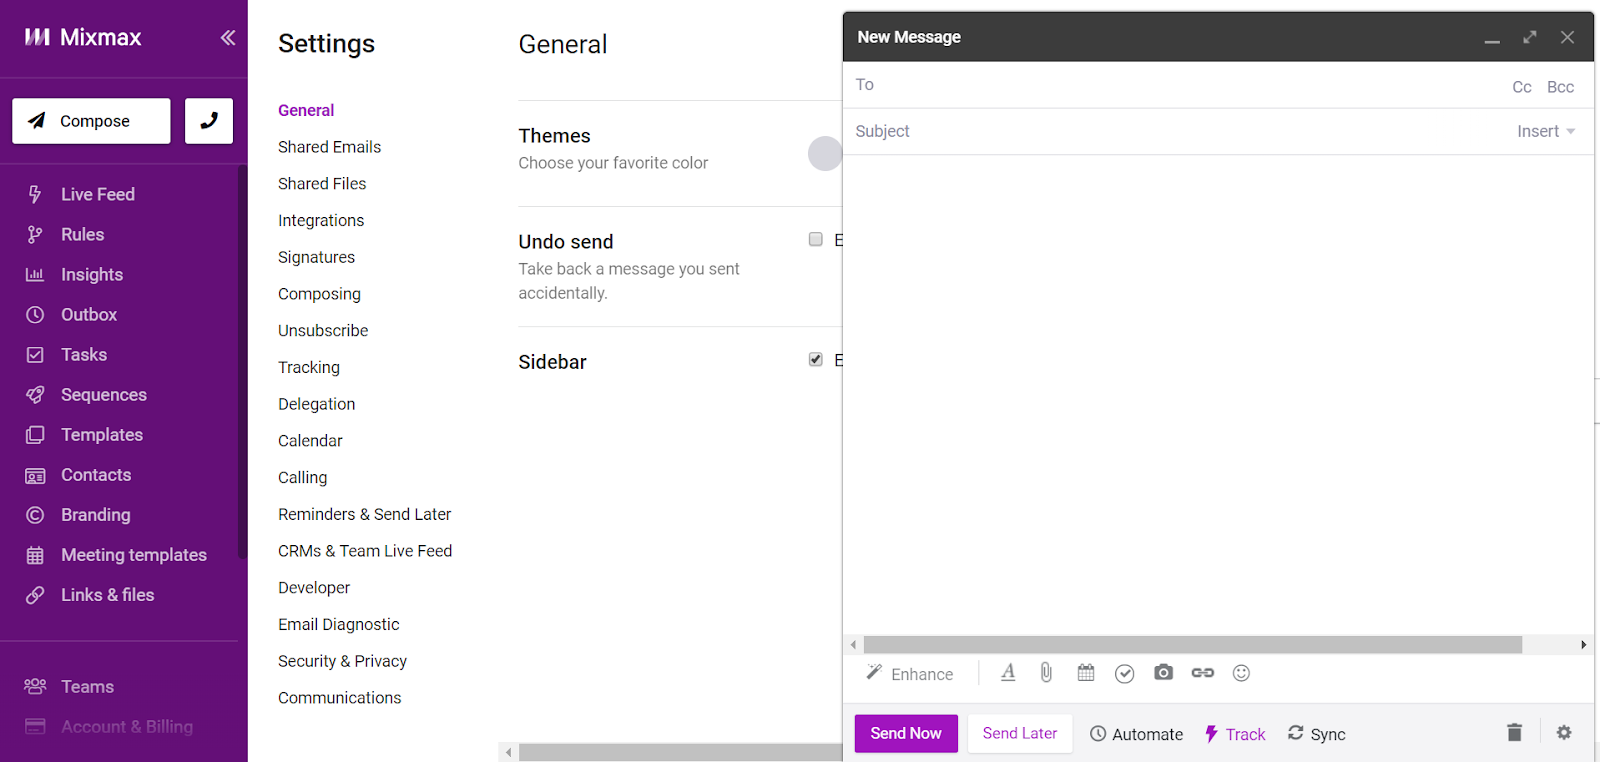Screen dimensions: 1600x762
Task: Open Links & files
Action: (x=107, y=594)
